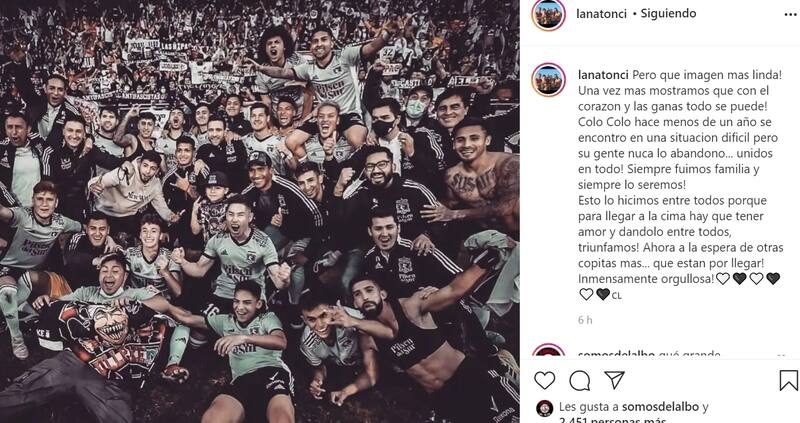Click lanatonci username in the caption

point(604,75)
